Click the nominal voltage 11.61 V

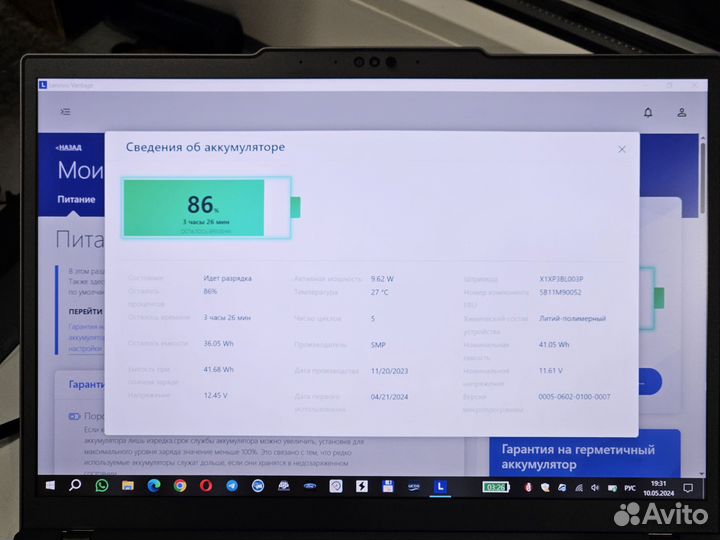tap(551, 371)
